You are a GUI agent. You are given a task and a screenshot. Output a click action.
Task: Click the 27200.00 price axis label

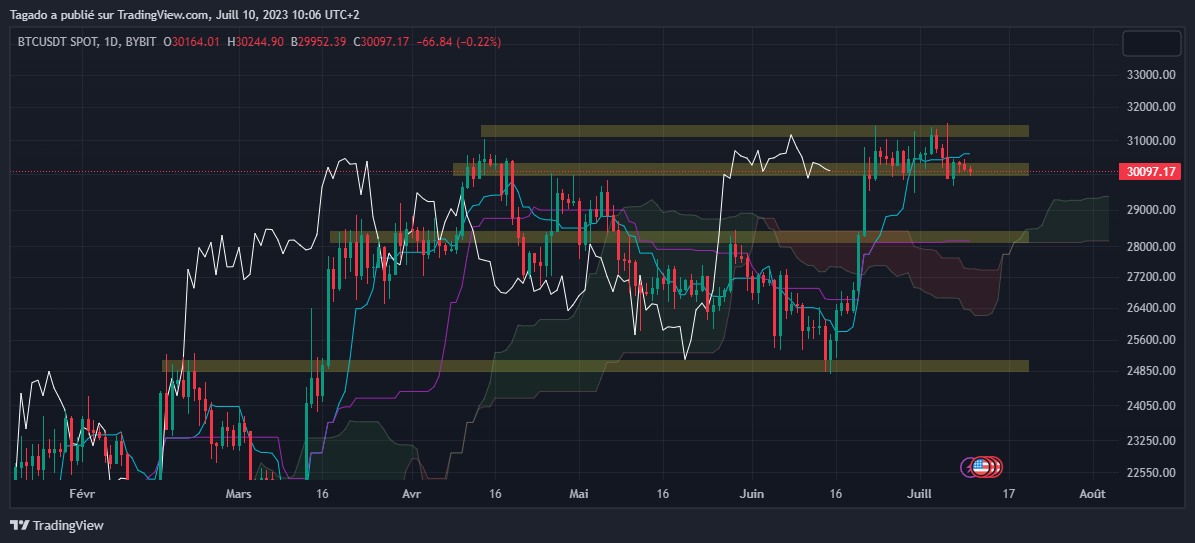pyautogui.click(x=1151, y=276)
